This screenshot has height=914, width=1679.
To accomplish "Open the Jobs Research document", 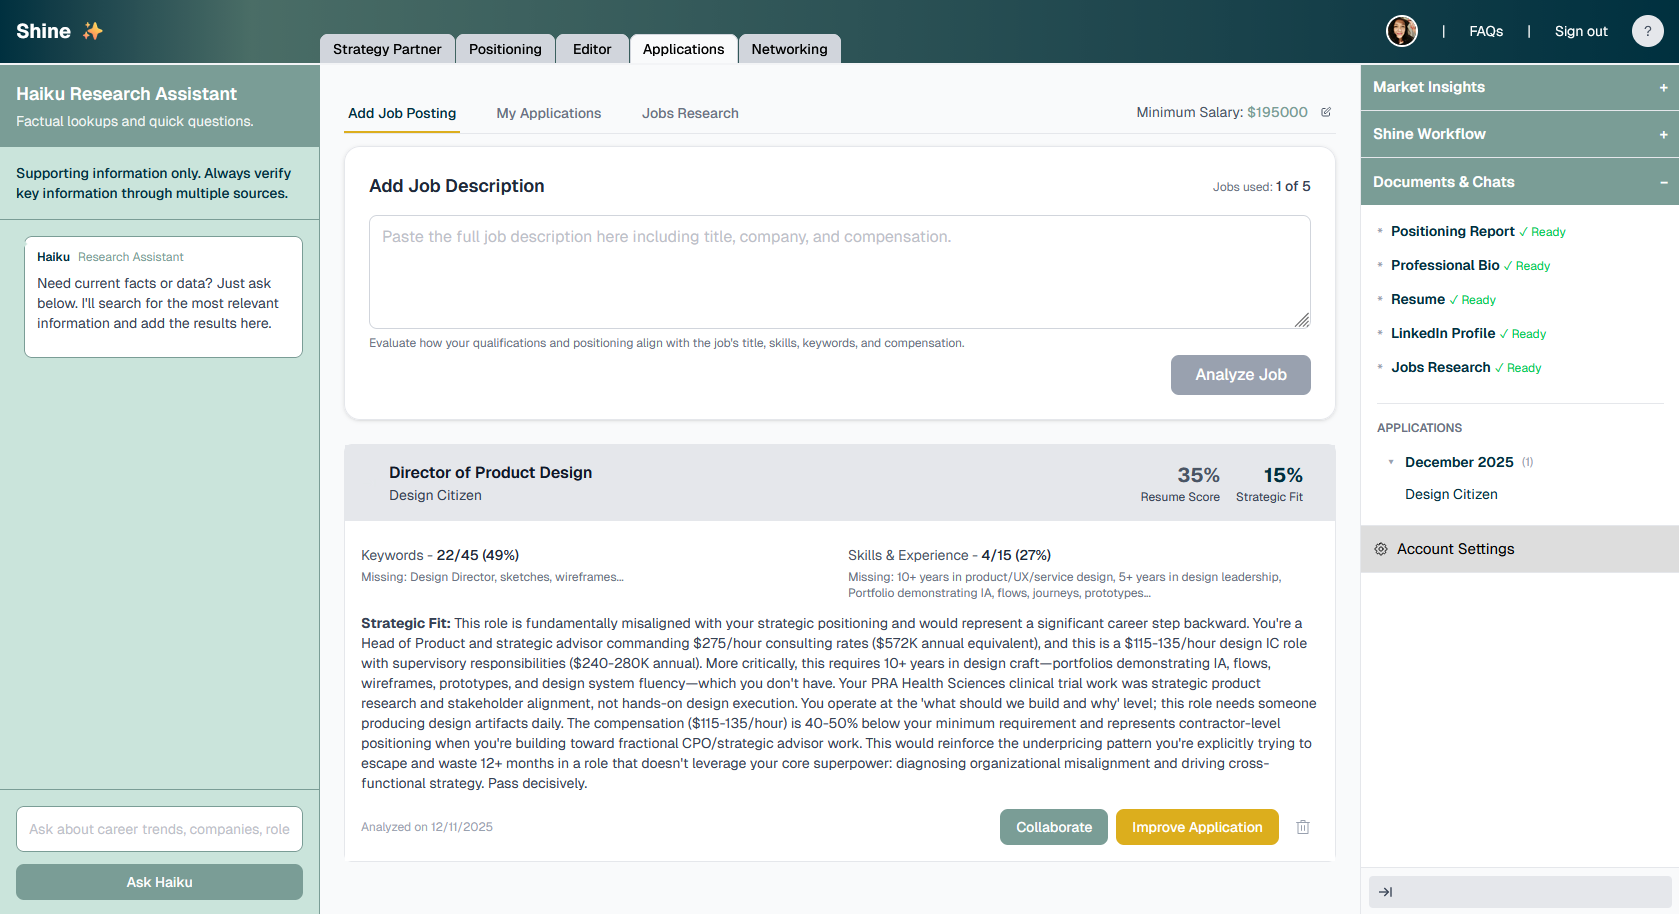I will tap(1441, 367).
